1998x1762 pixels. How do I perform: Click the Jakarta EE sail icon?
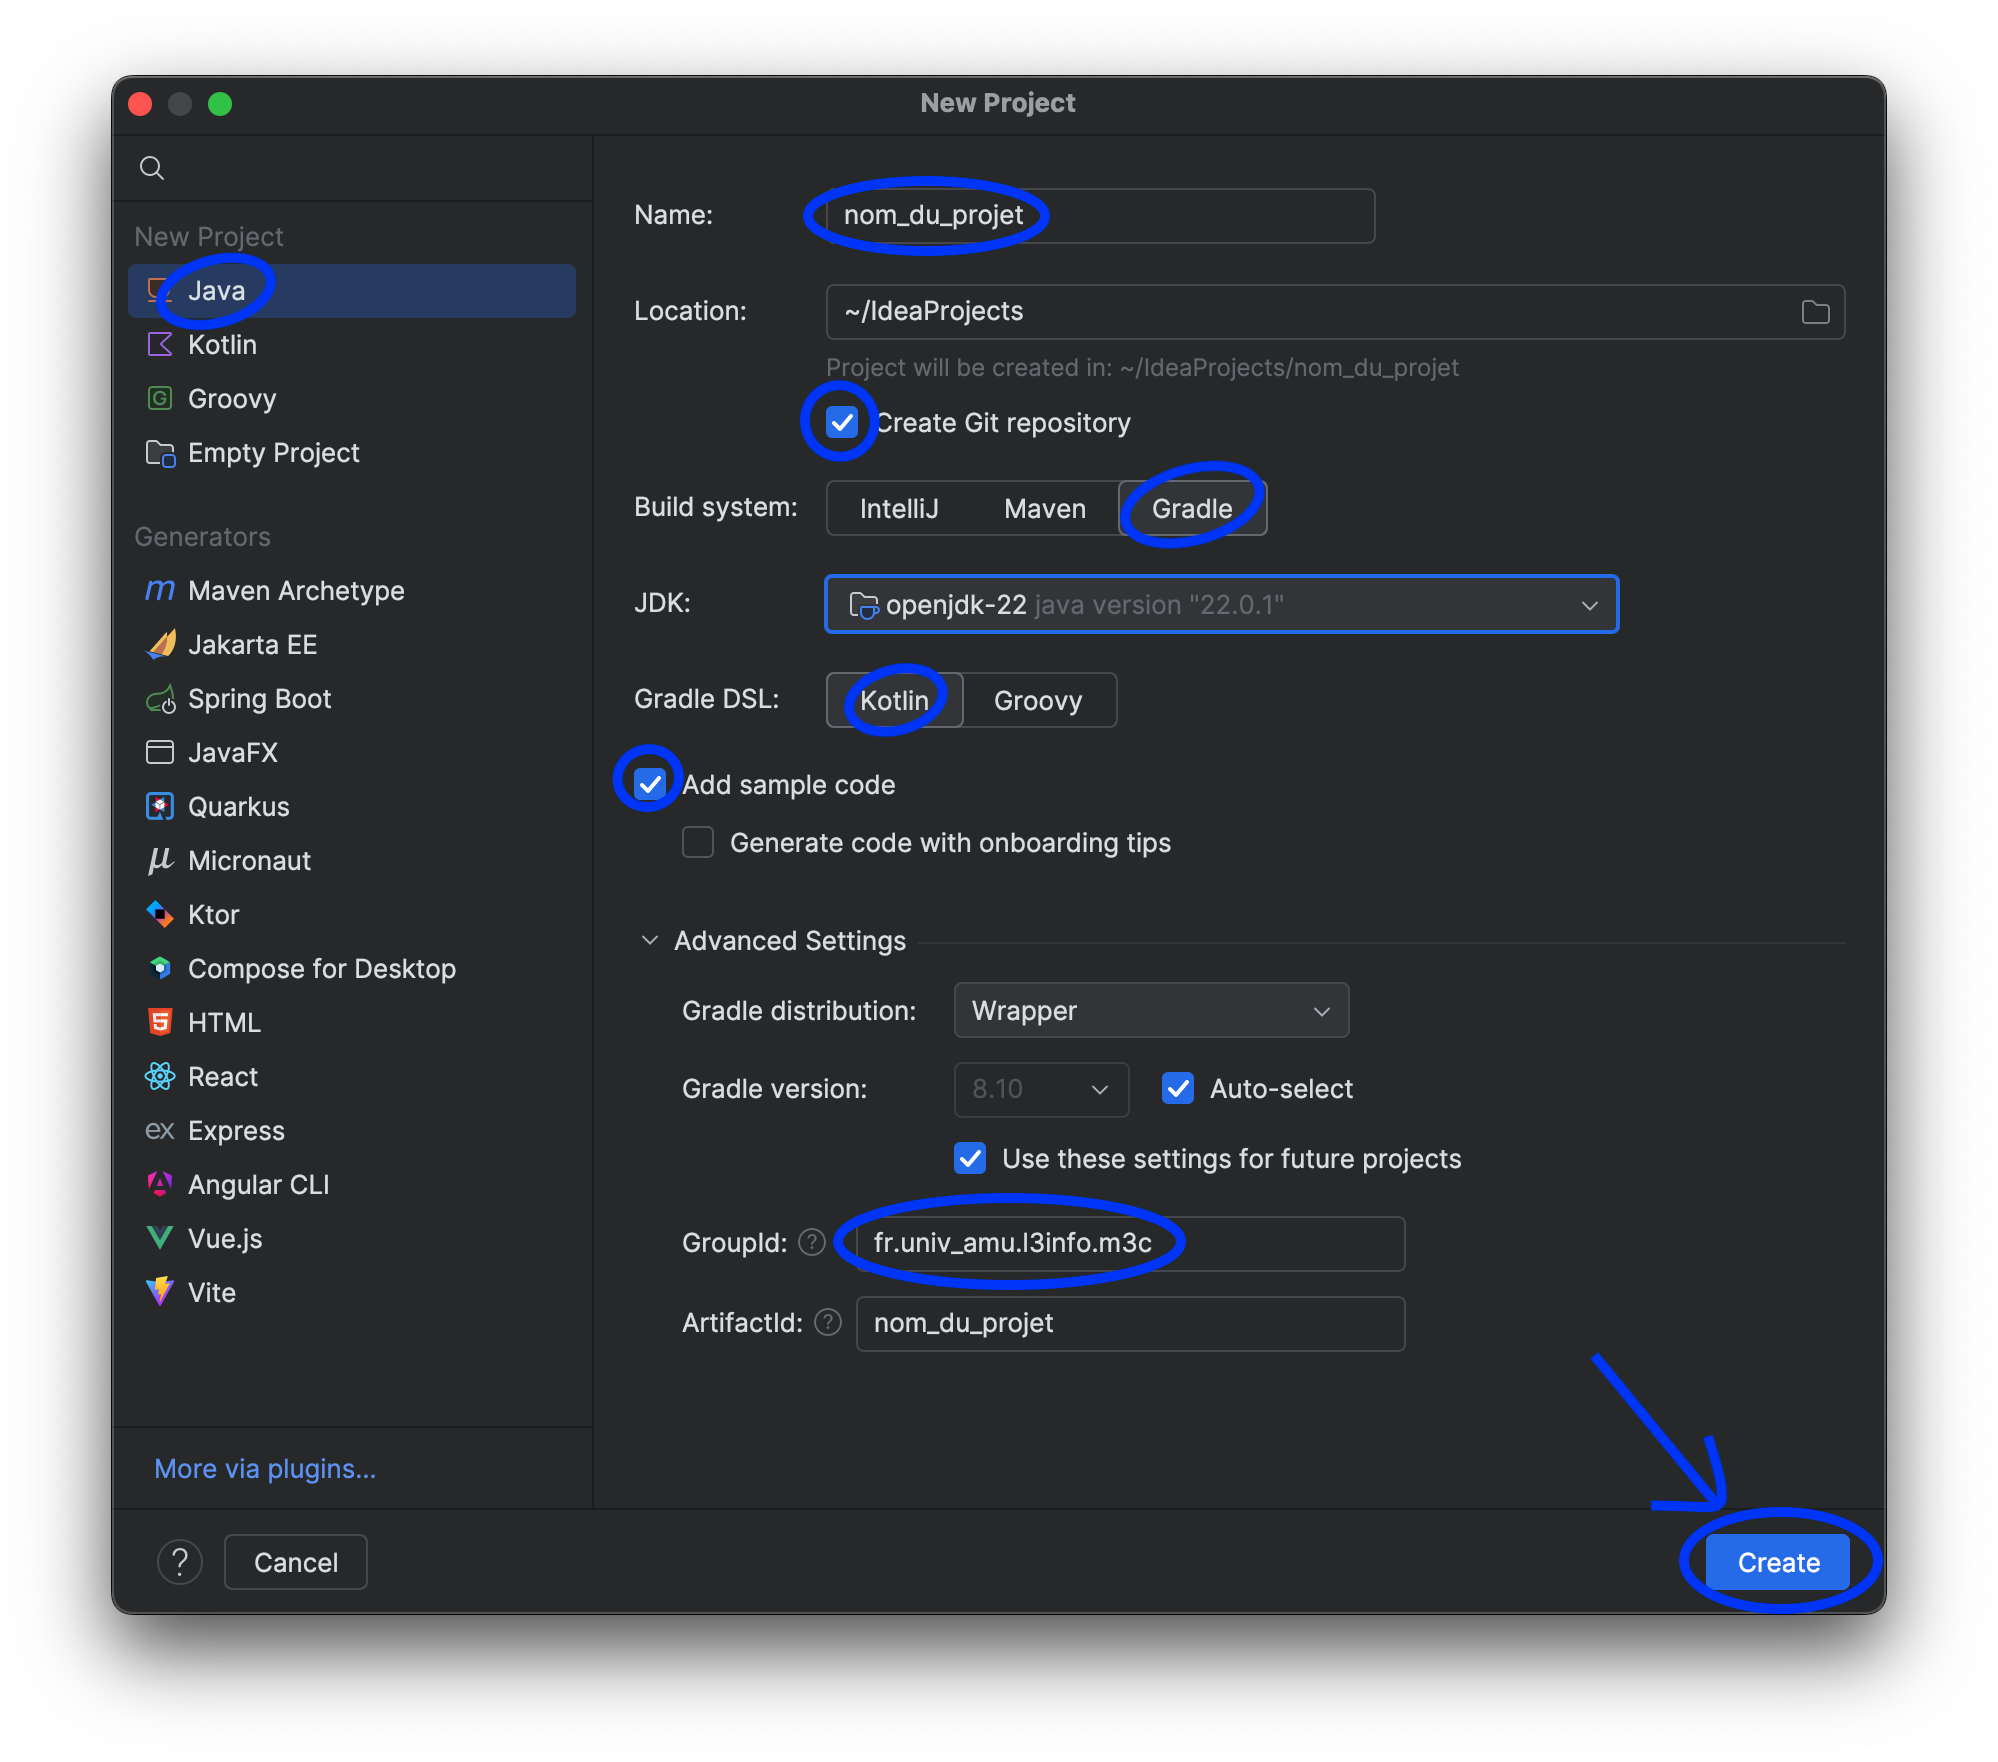(x=160, y=645)
